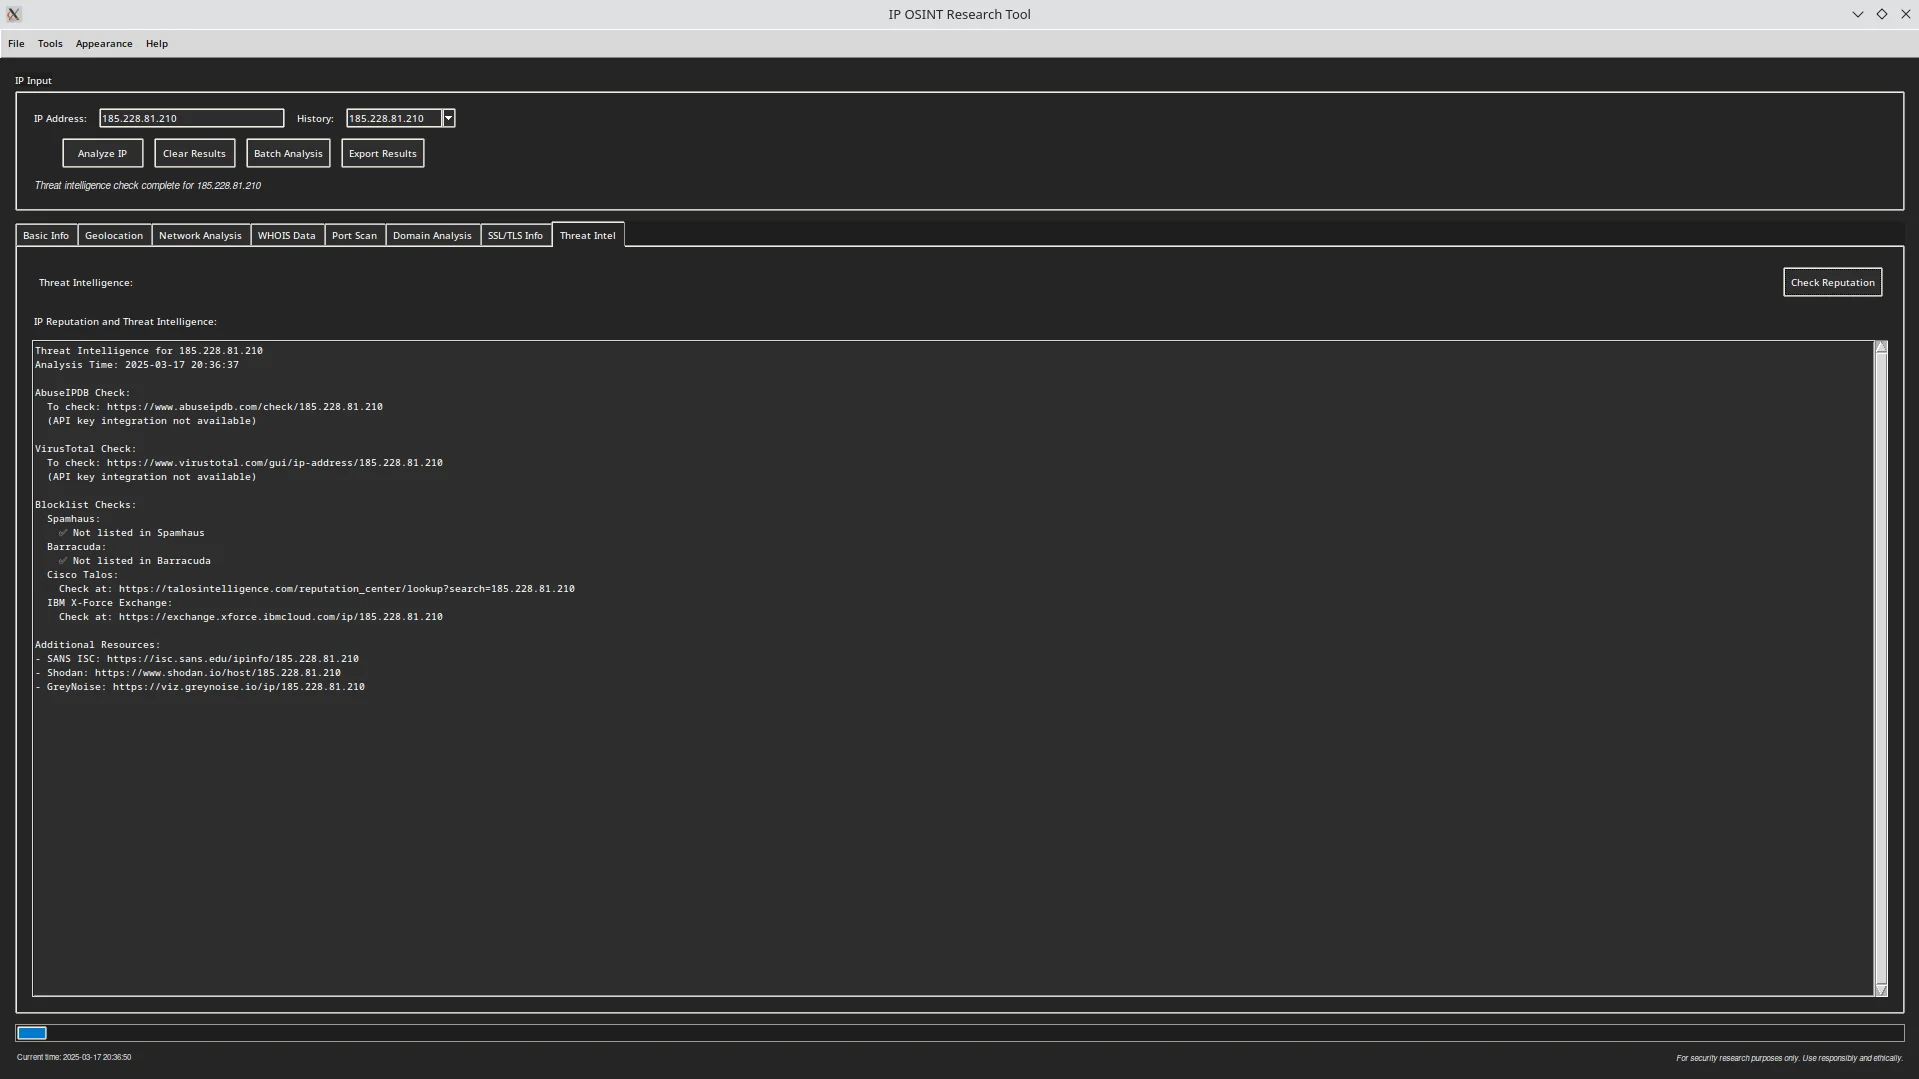Click the IP Address input field
Viewport: 1919px width, 1079px height.
[x=191, y=118]
